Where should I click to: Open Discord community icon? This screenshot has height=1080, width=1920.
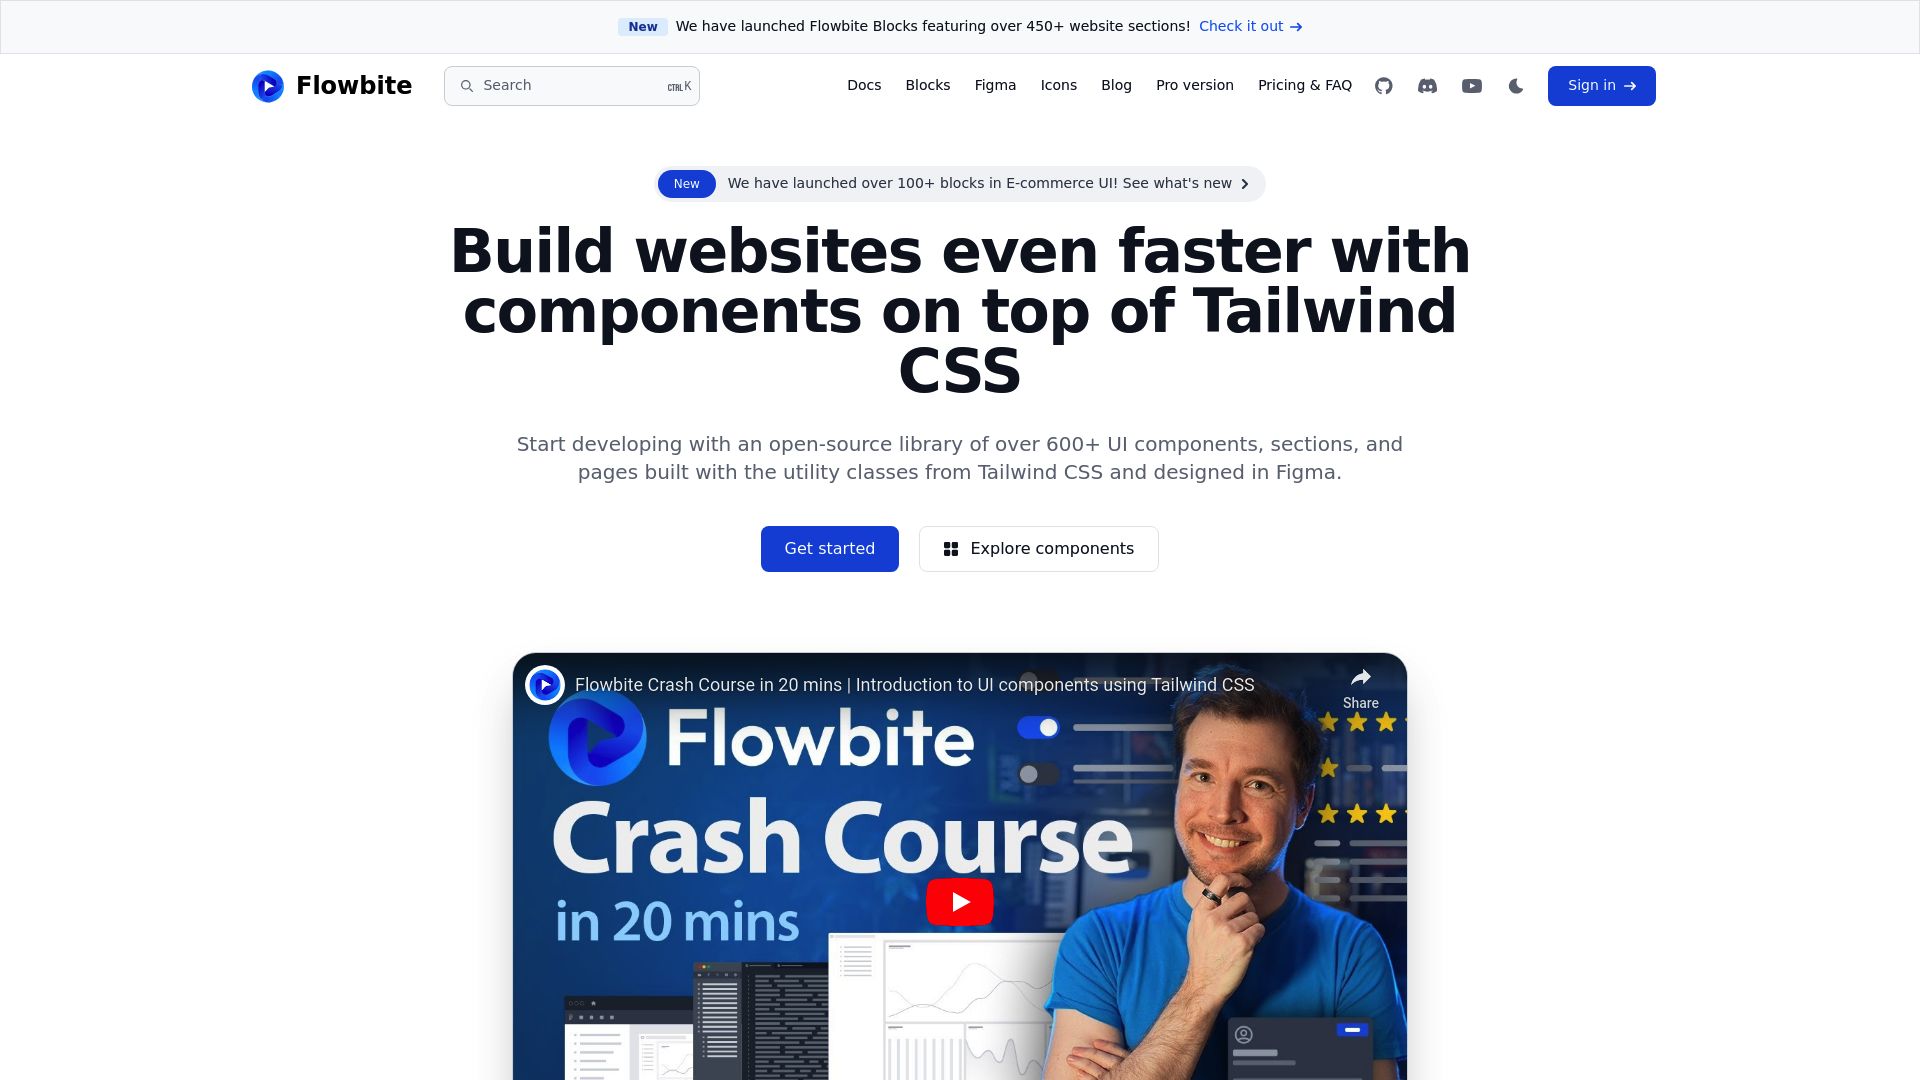click(x=1427, y=86)
